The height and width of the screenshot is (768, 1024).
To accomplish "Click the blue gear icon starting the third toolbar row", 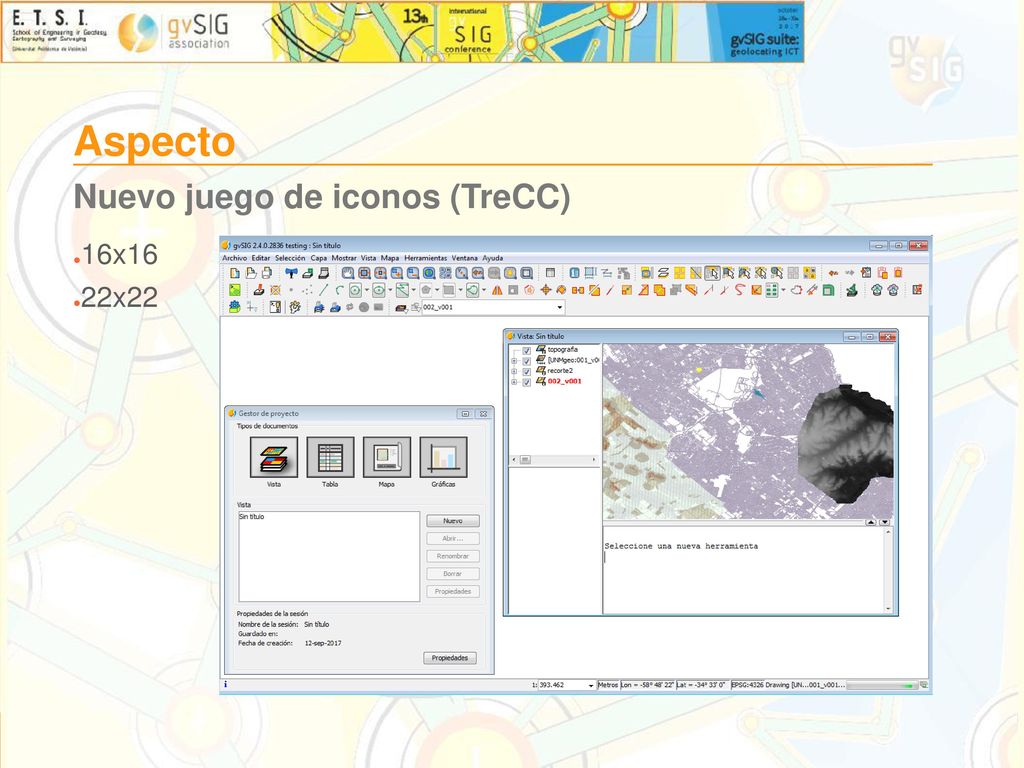I will click(x=235, y=307).
